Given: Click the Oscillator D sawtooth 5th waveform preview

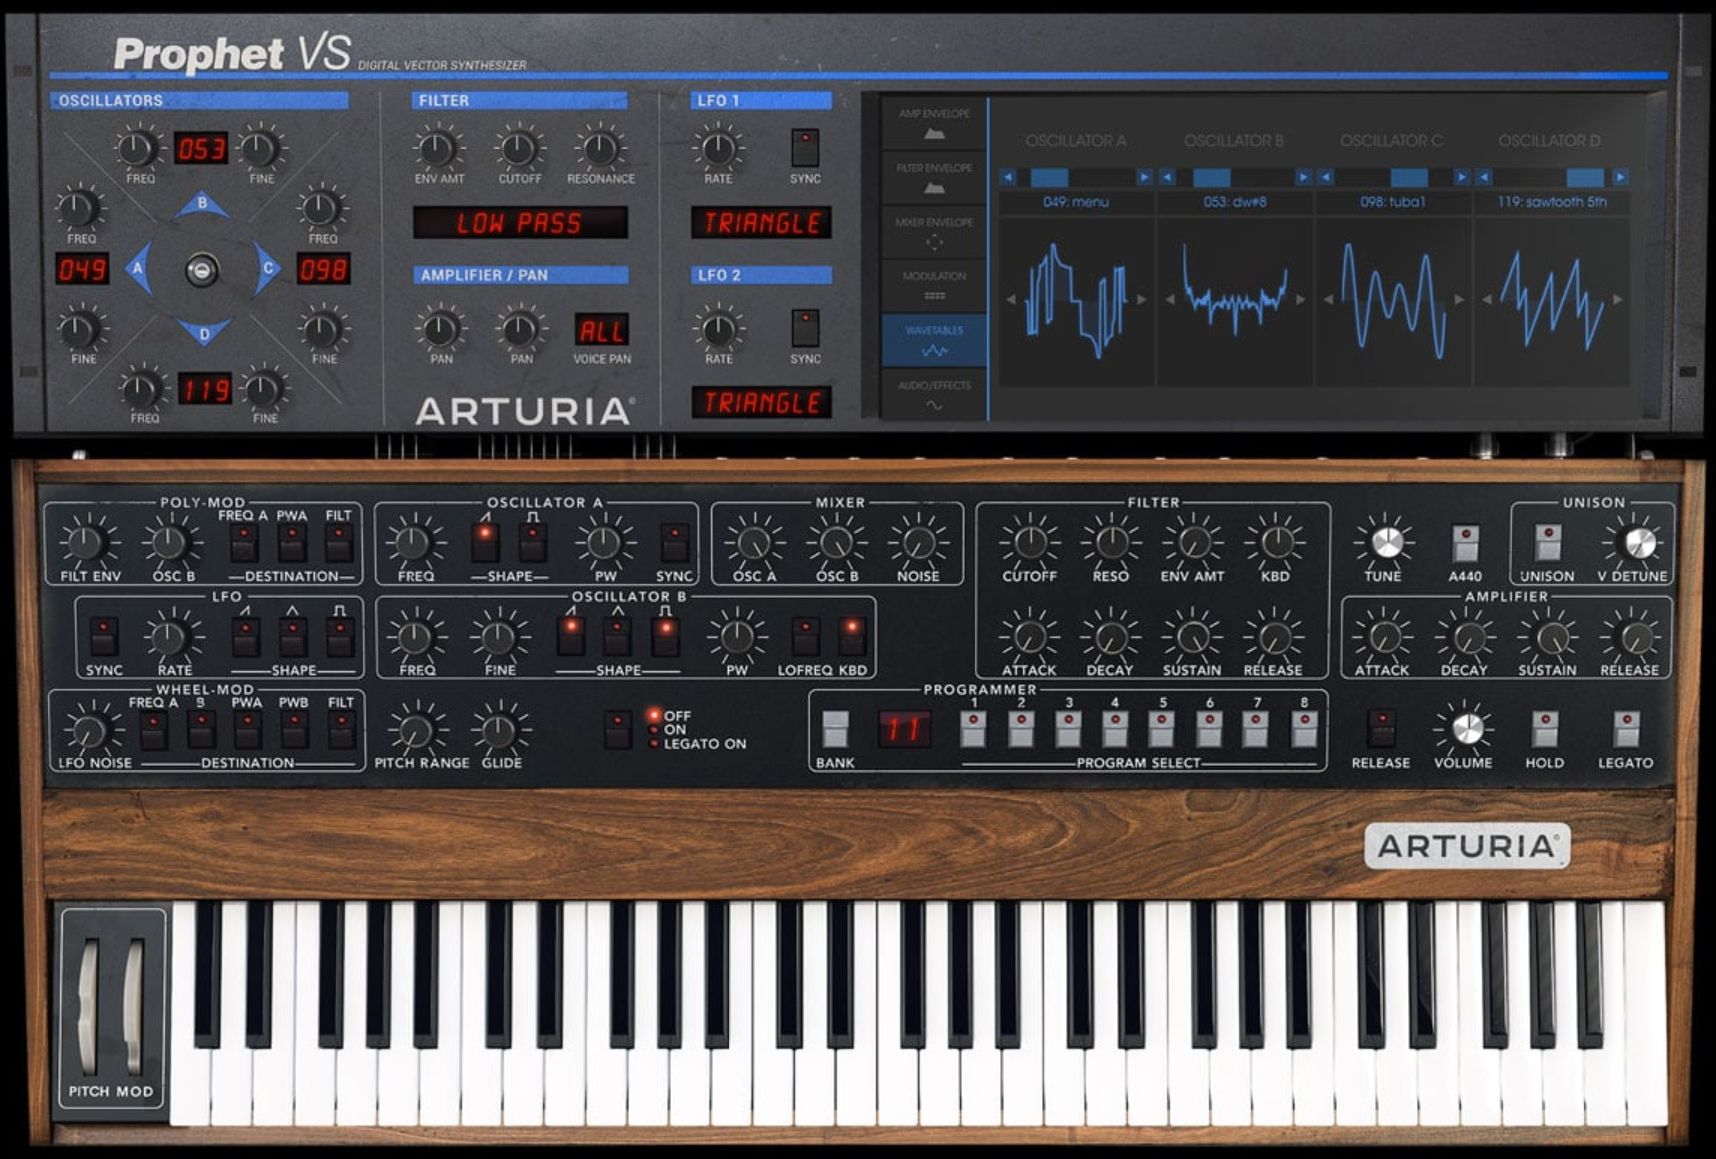Looking at the screenshot, I should (1552, 300).
